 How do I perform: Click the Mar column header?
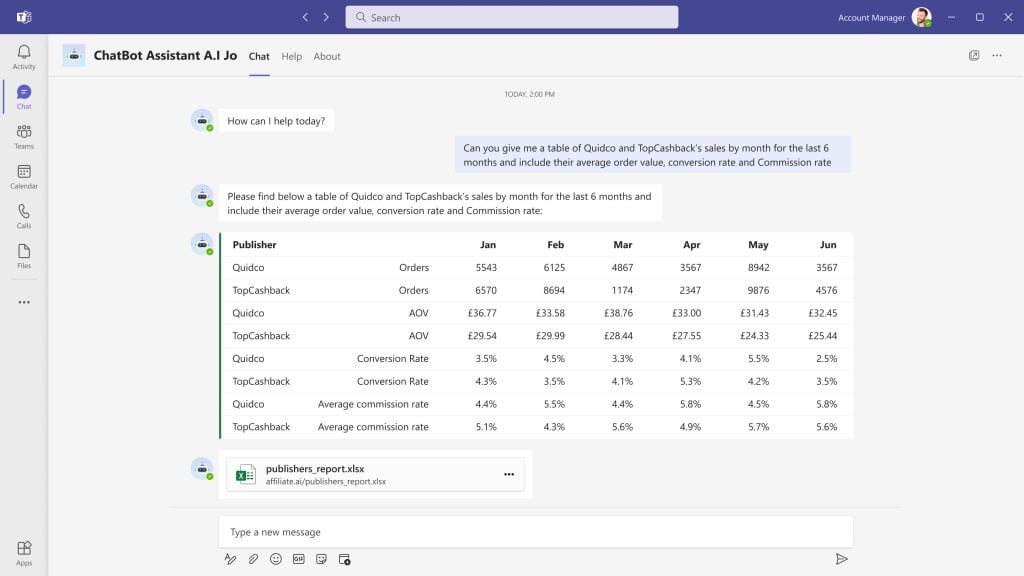[x=623, y=244]
